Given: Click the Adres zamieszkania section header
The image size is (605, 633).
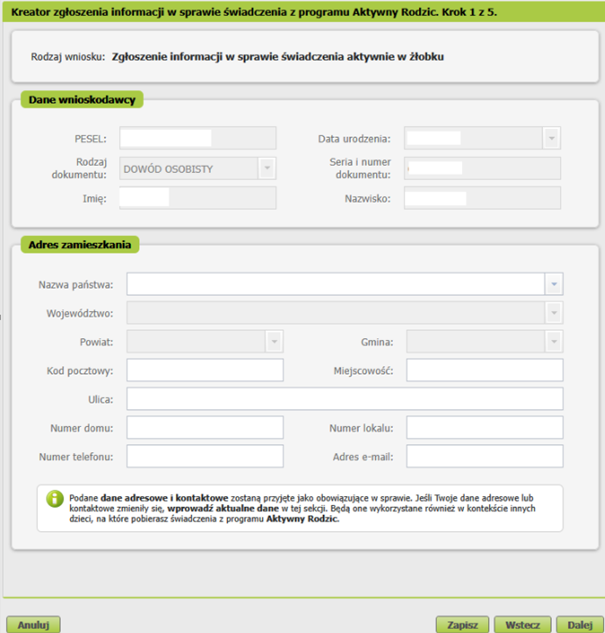Looking at the screenshot, I should [80, 245].
